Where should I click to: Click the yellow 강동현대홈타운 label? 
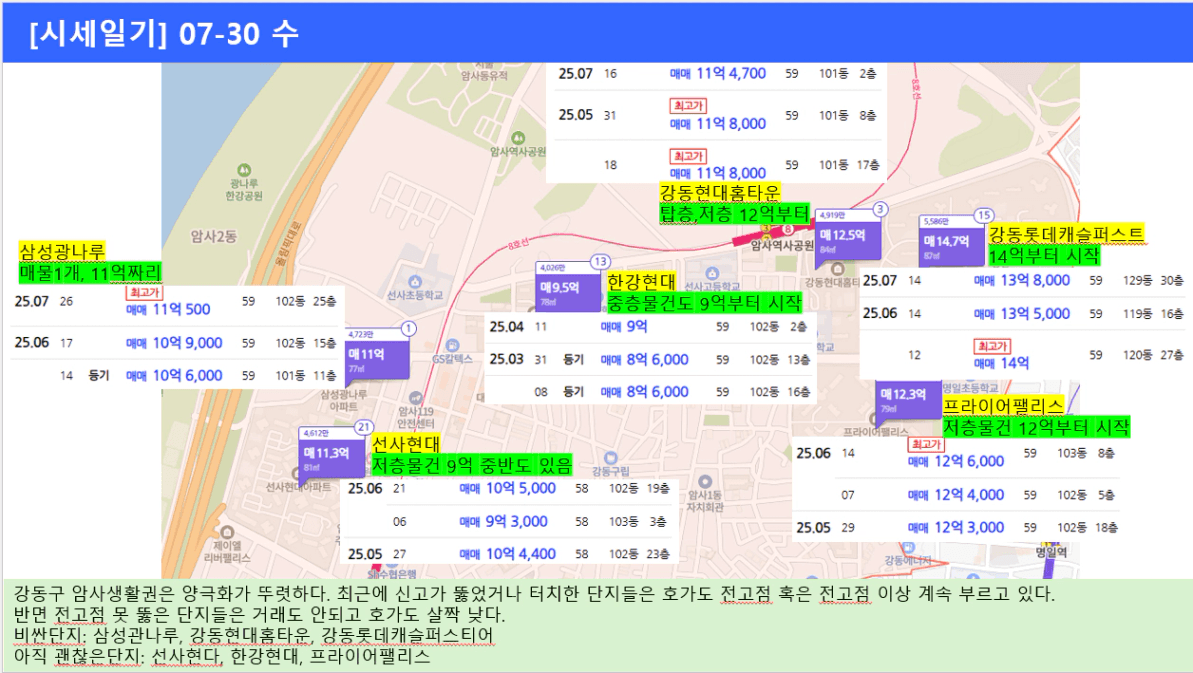click(x=720, y=192)
